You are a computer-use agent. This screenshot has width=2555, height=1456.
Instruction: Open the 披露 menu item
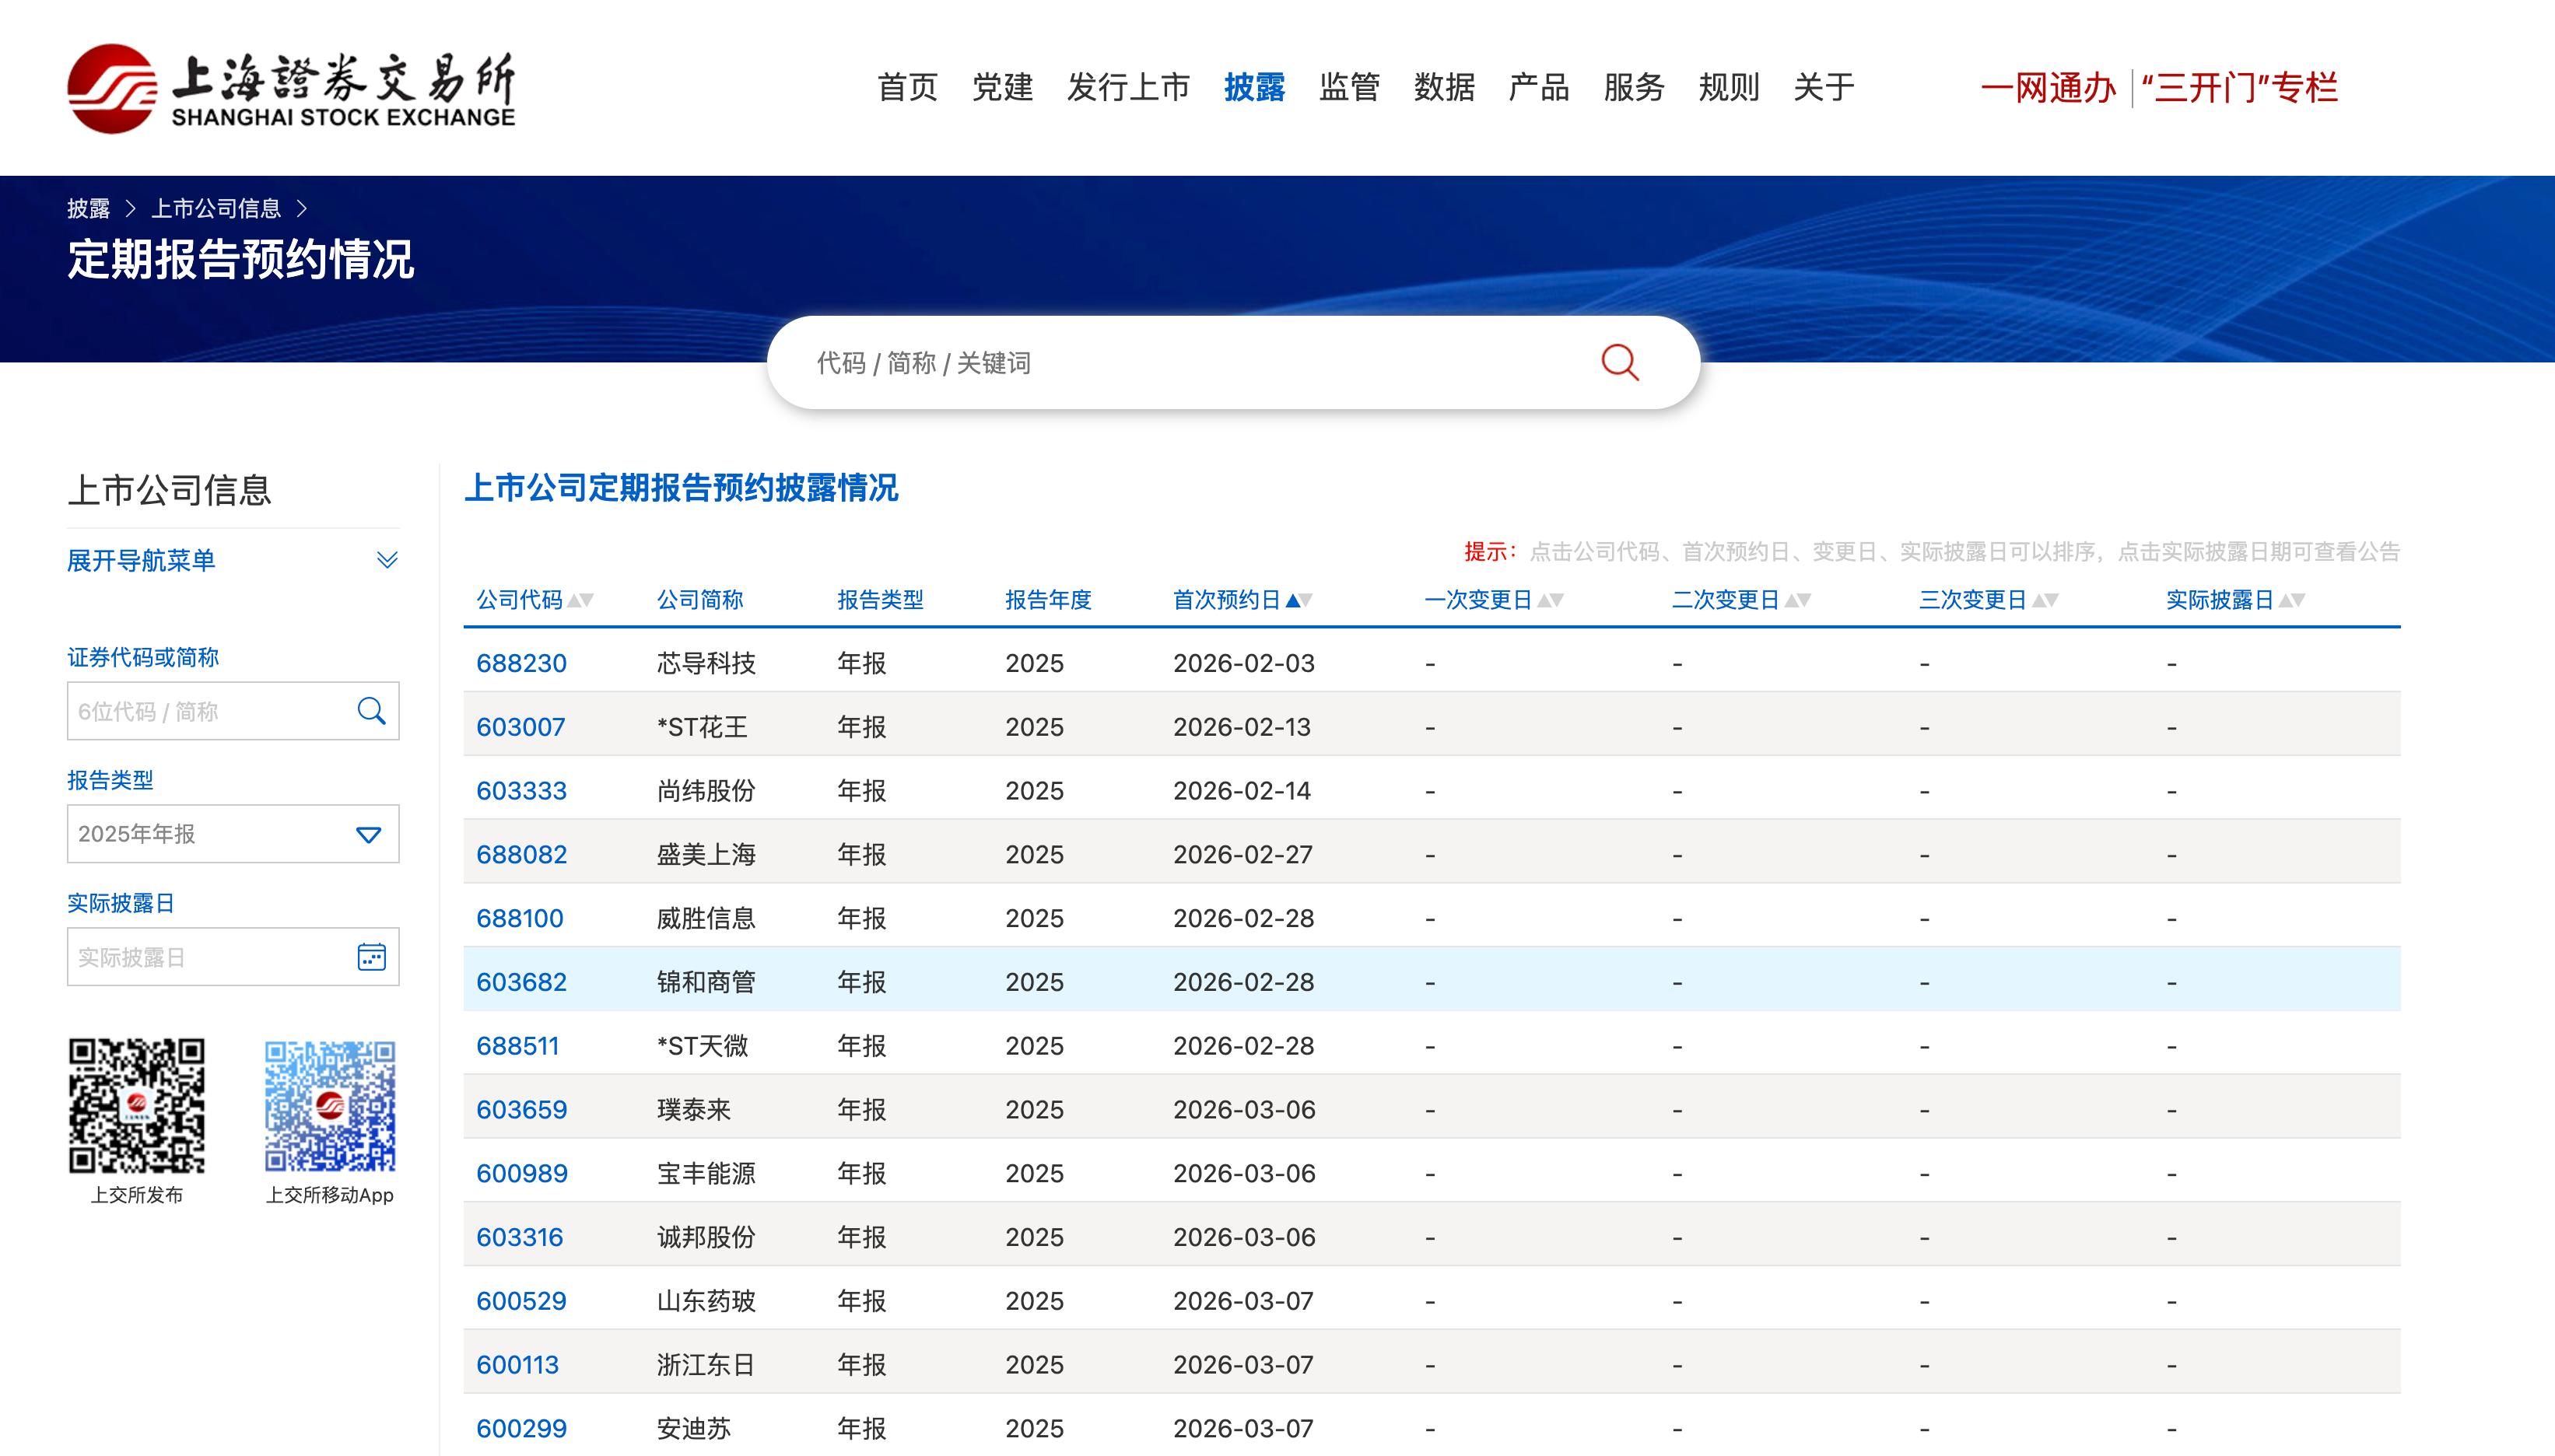click(1254, 88)
